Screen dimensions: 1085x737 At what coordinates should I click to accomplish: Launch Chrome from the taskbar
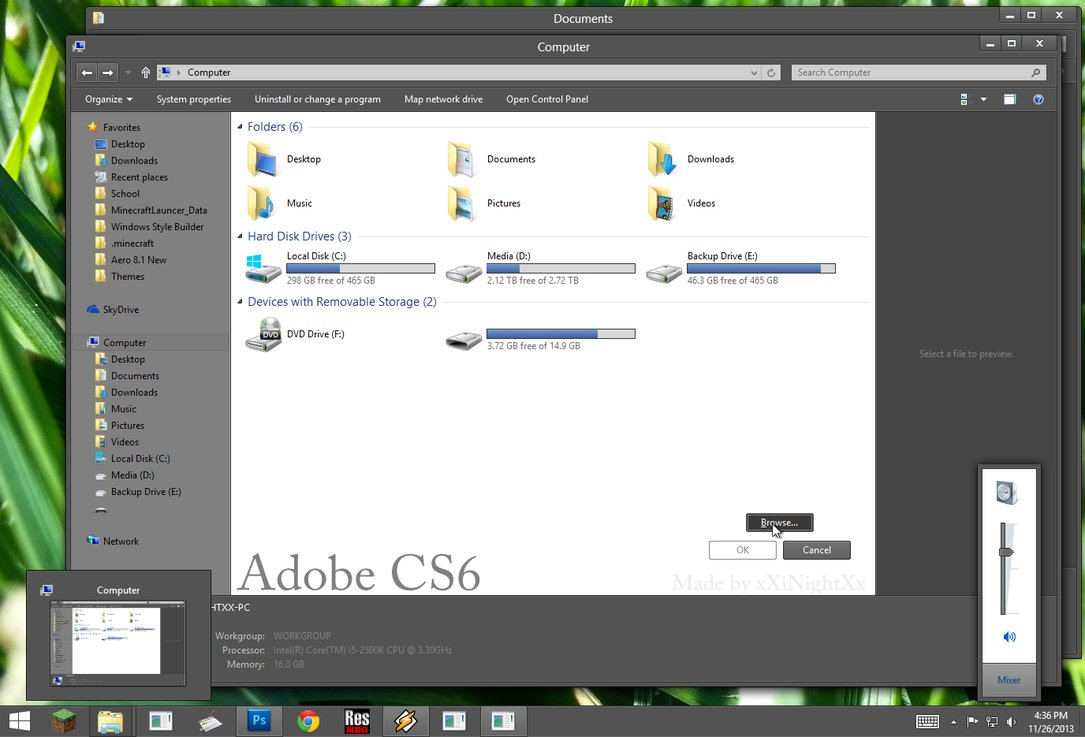point(308,721)
